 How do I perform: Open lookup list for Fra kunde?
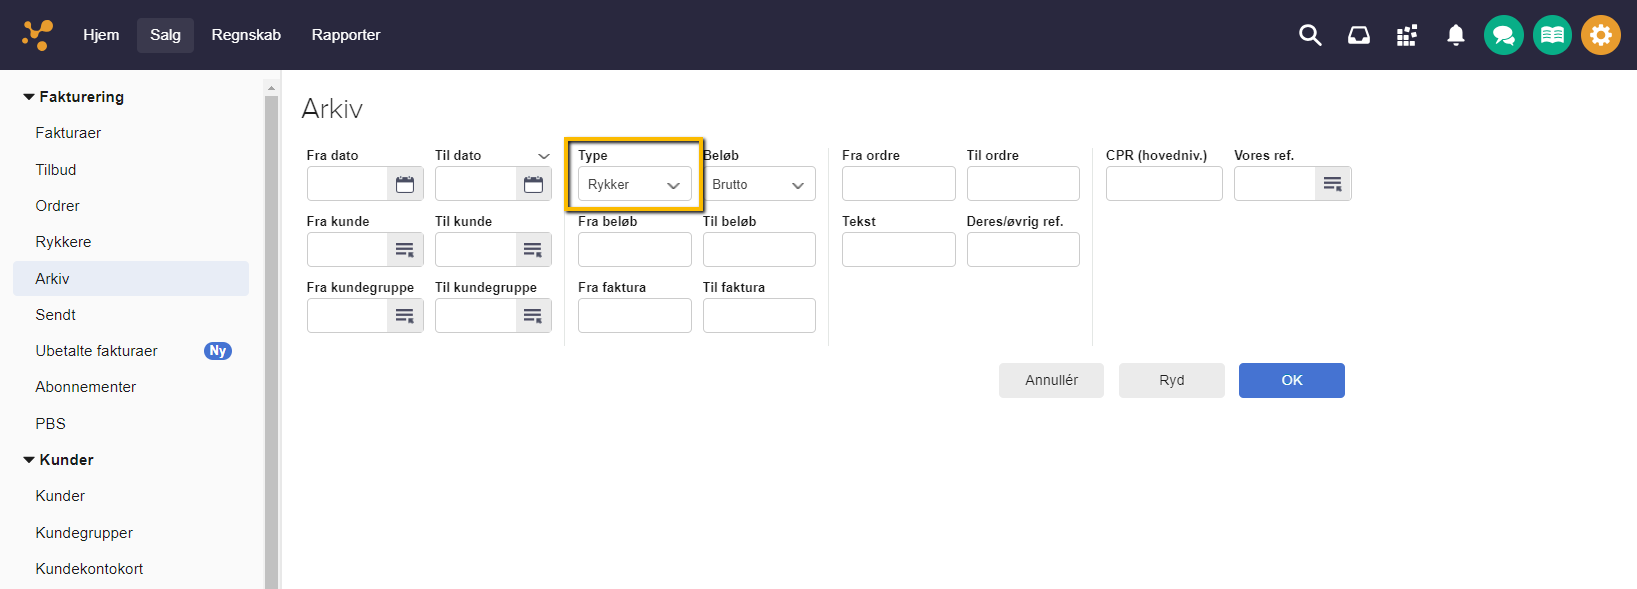coord(405,250)
